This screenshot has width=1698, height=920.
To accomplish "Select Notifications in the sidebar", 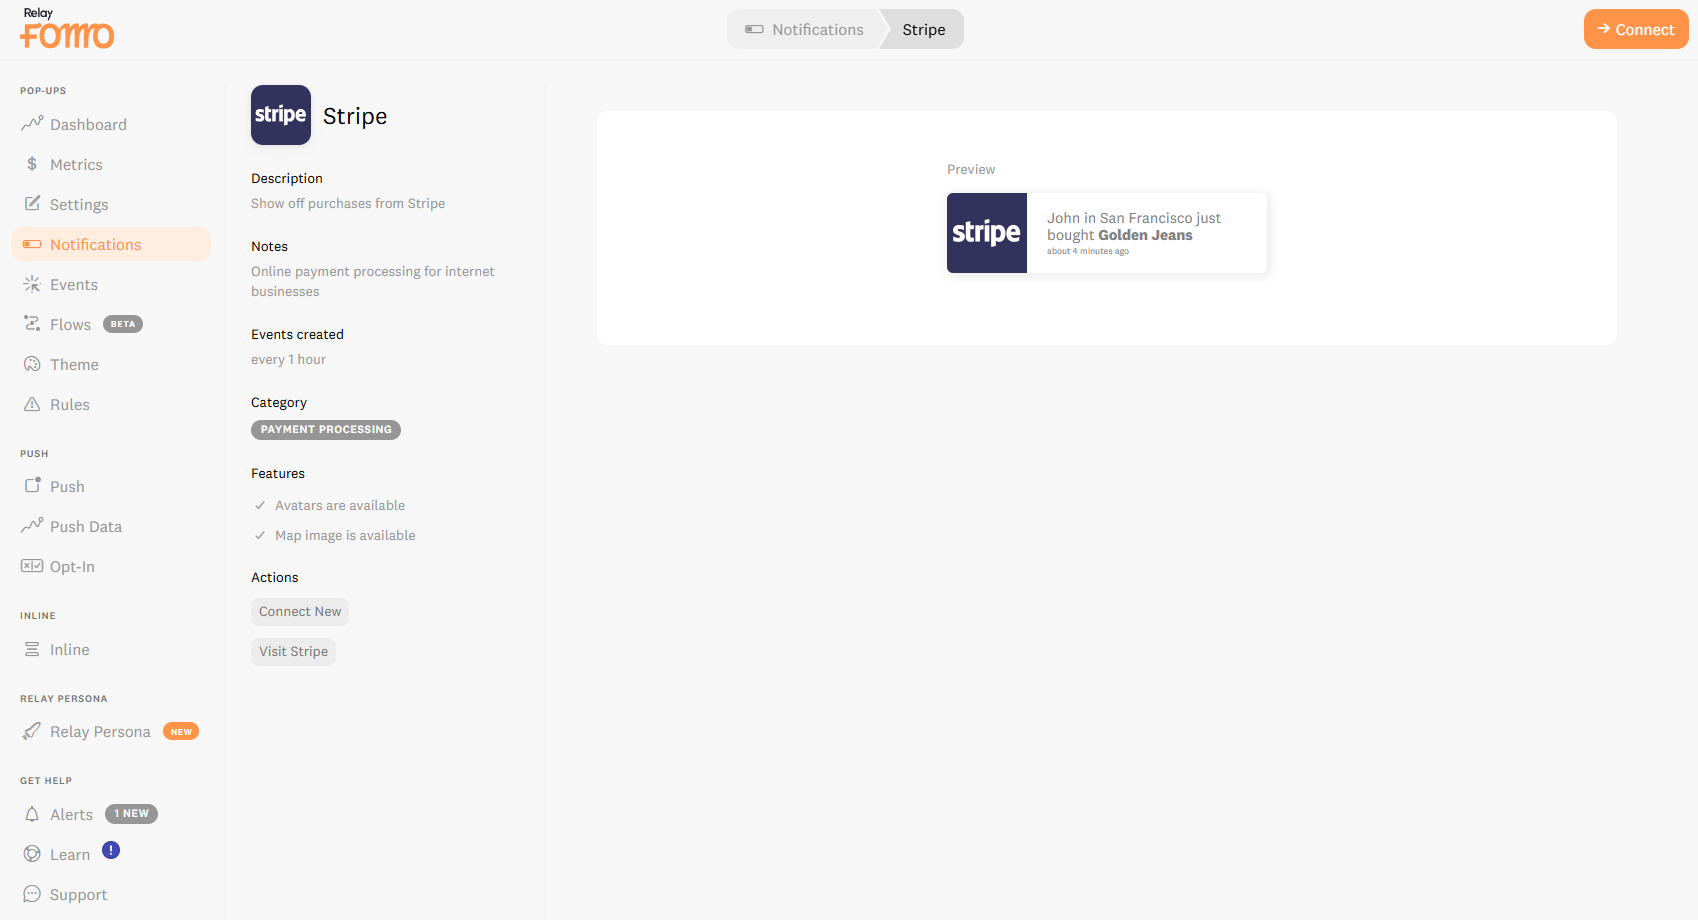I will click(x=111, y=244).
